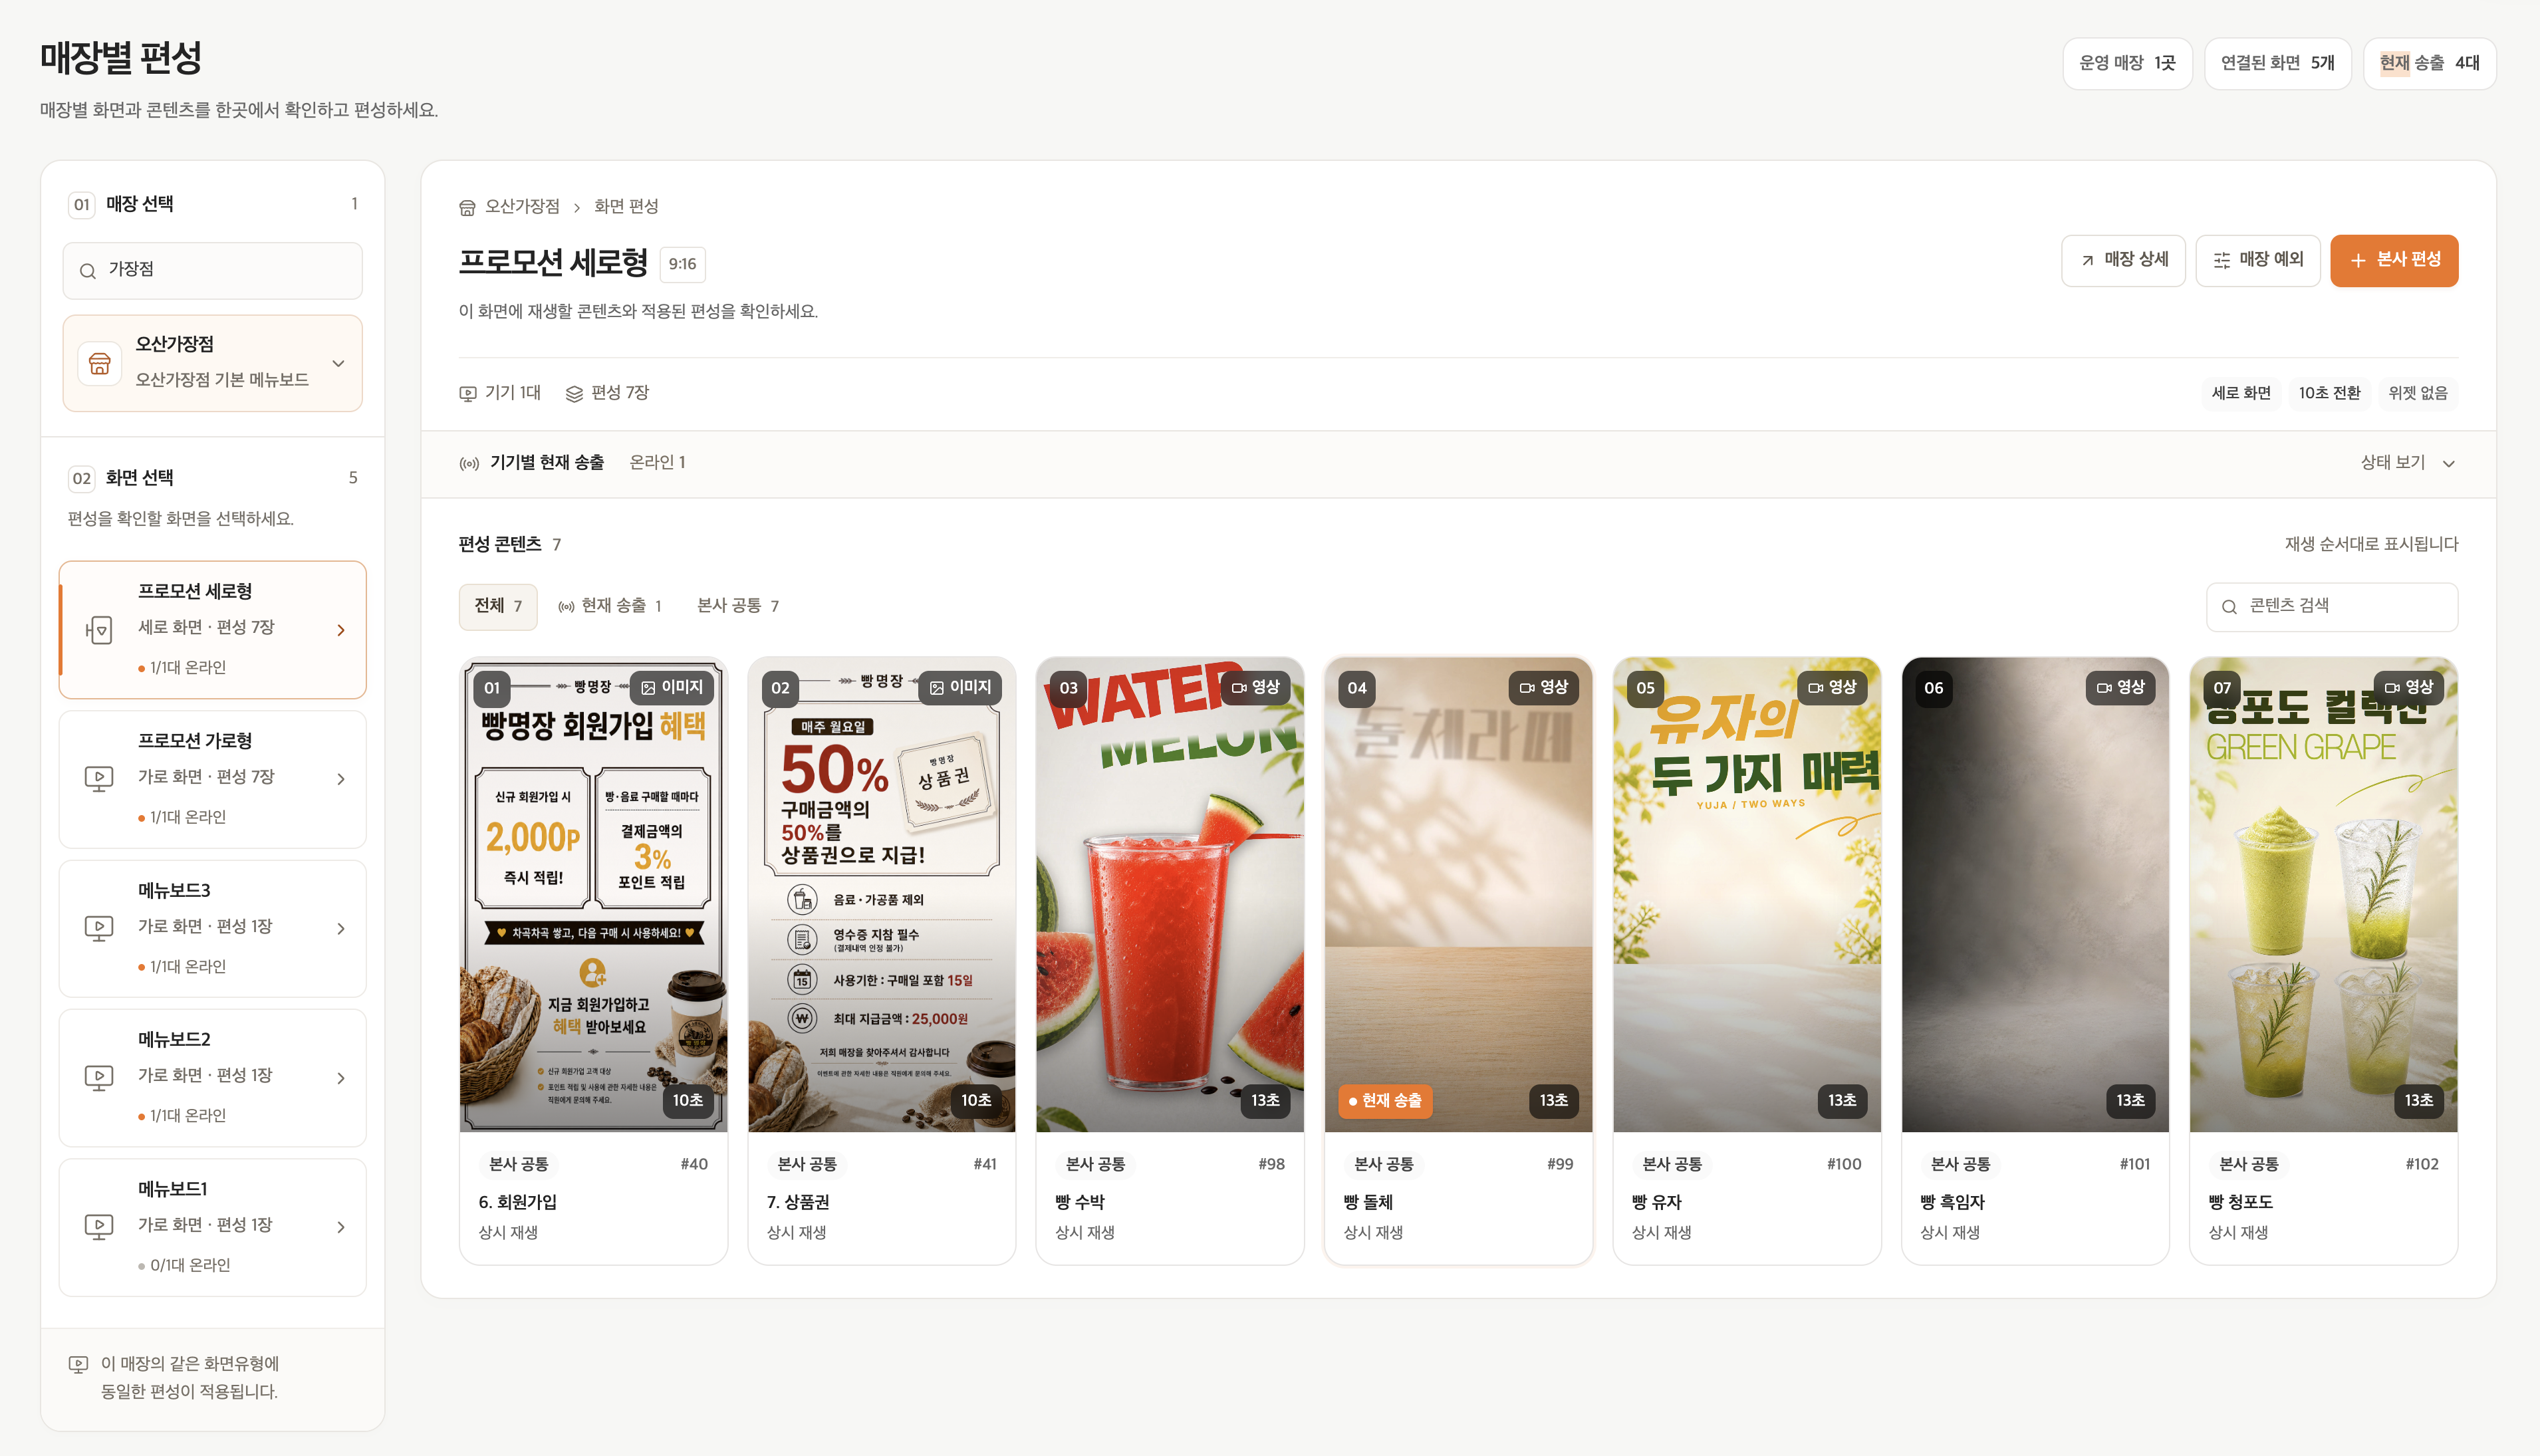Click the 오산가장점 store icon in sidebar
Screen dimensions: 2540x1456
click(x=100, y=362)
